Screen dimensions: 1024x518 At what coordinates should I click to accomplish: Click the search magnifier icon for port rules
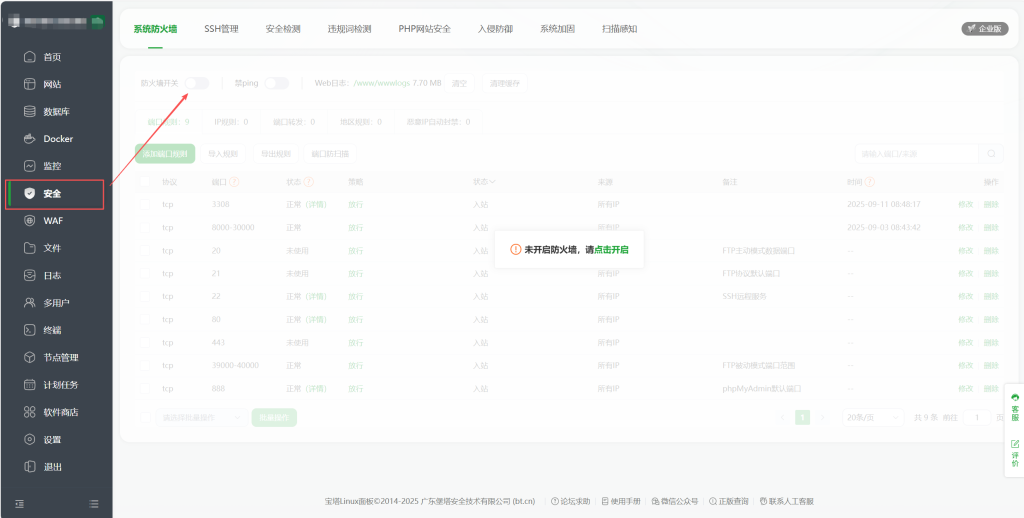pos(991,154)
